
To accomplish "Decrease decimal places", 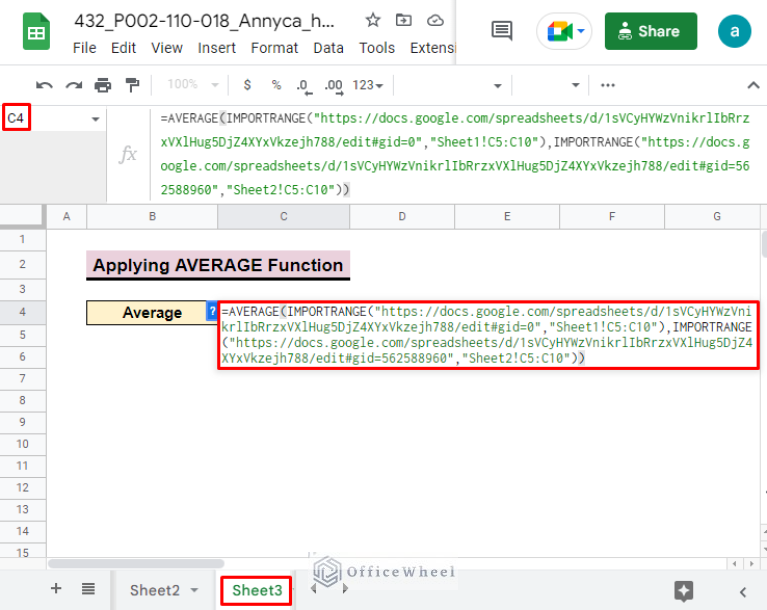I will 304,86.
